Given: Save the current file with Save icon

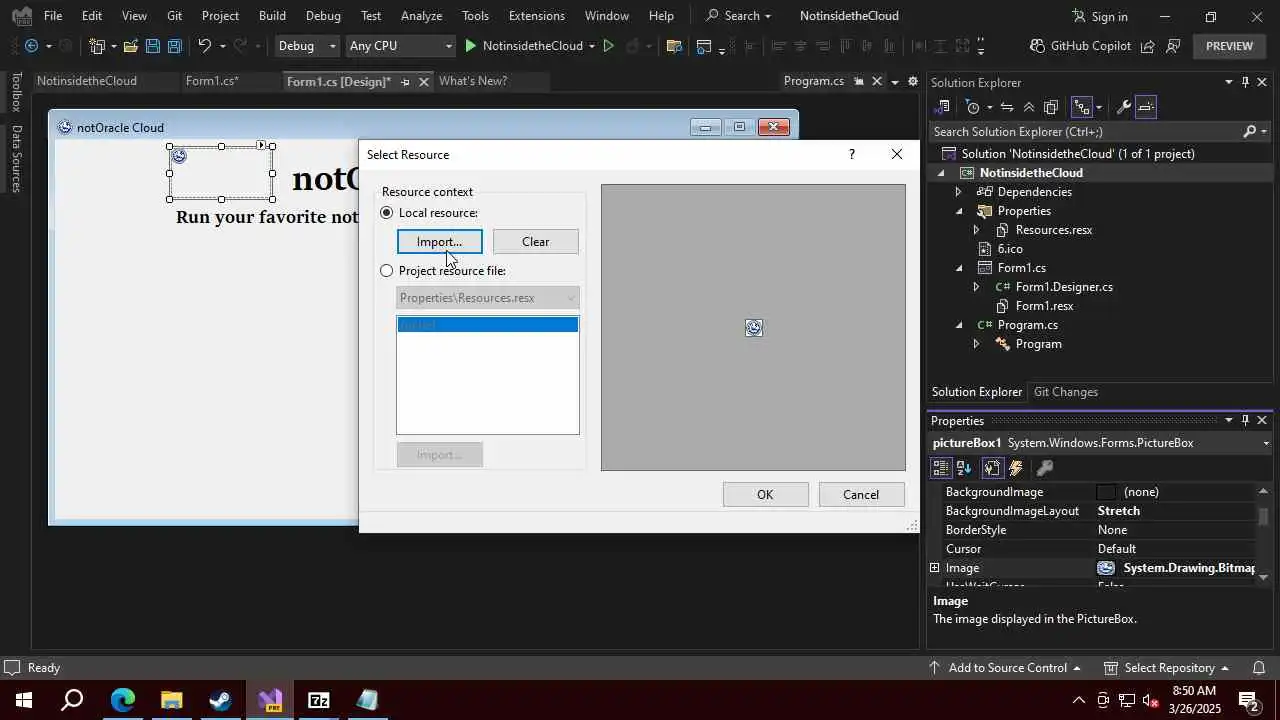Looking at the screenshot, I should click(152, 46).
